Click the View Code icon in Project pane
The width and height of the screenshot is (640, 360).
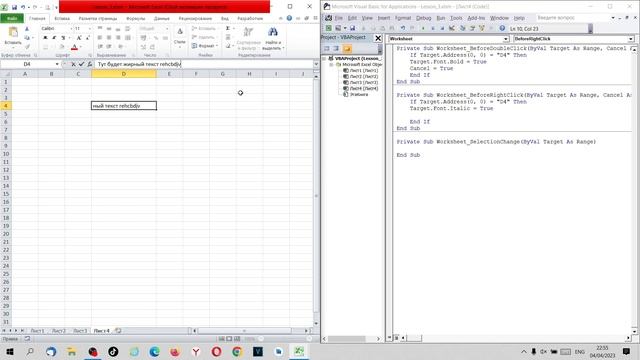pyautogui.click(x=327, y=49)
